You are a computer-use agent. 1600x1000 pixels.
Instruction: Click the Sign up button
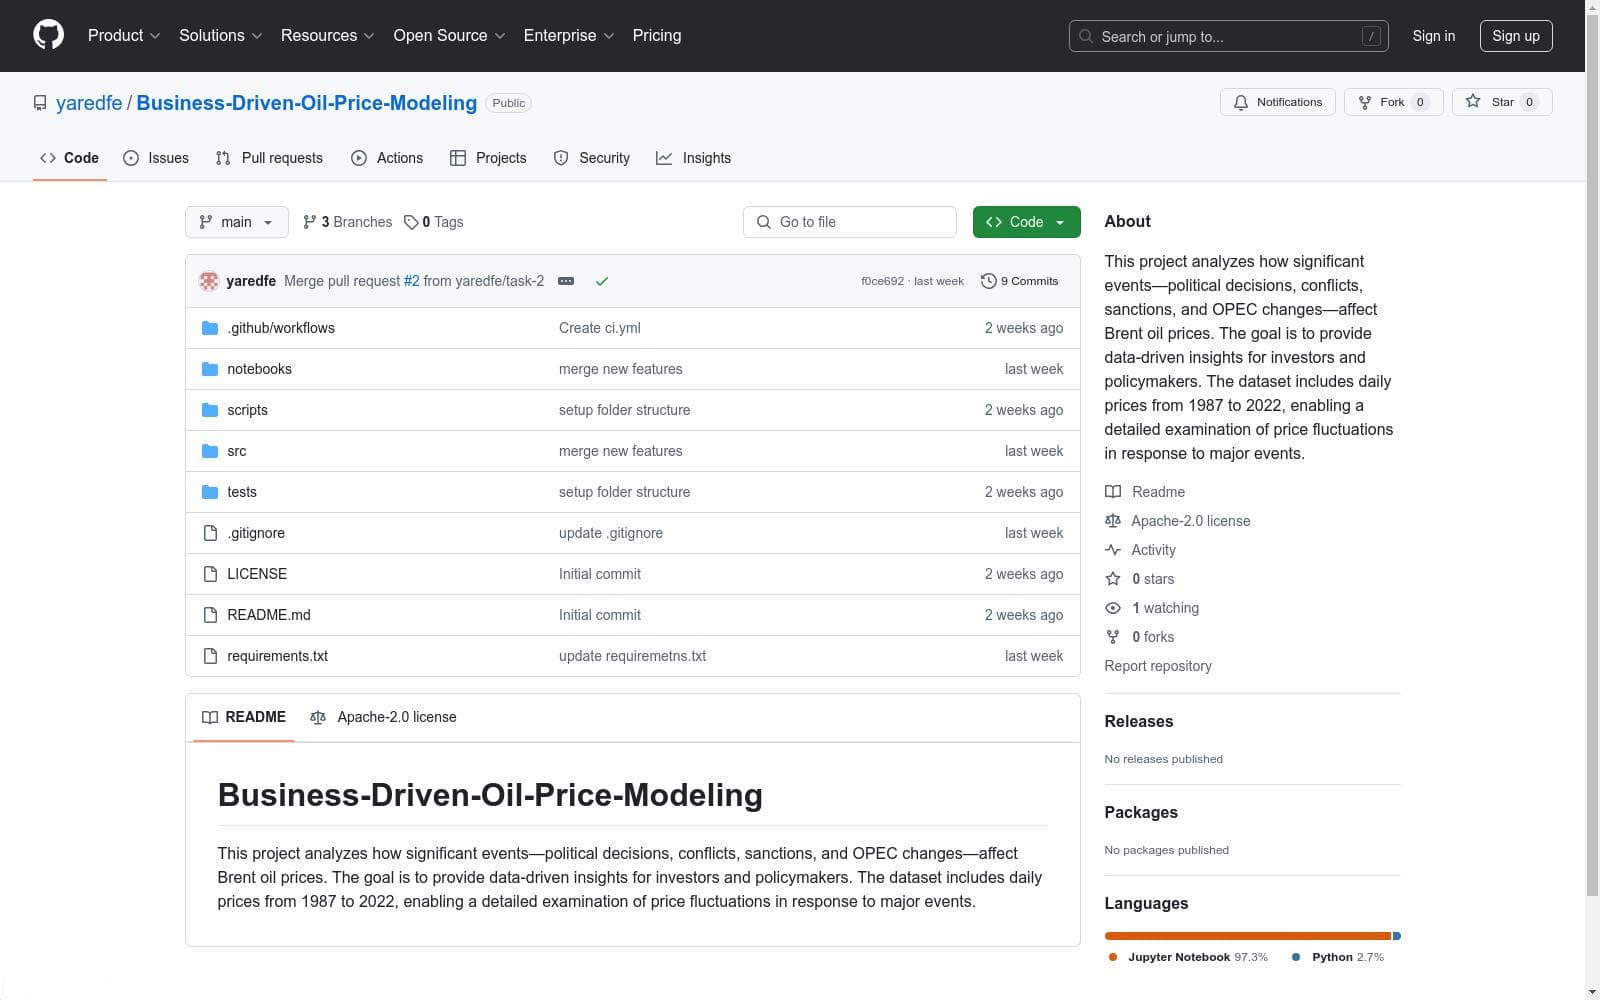click(1516, 36)
